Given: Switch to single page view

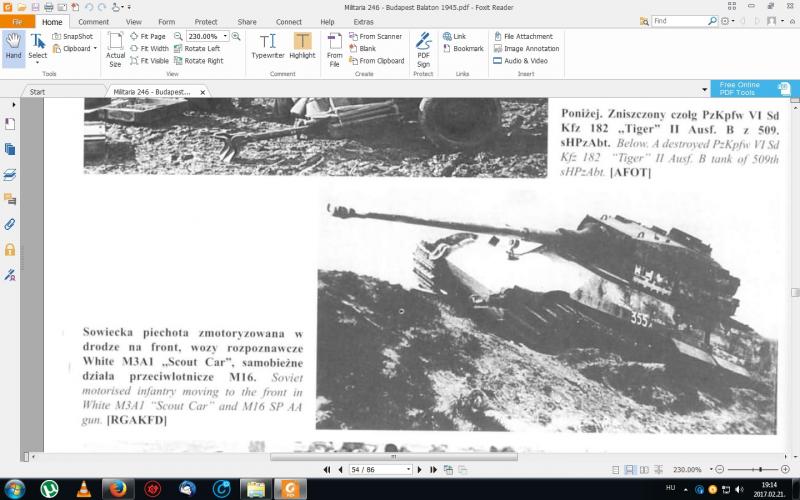Looking at the screenshot, I should point(616,469).
